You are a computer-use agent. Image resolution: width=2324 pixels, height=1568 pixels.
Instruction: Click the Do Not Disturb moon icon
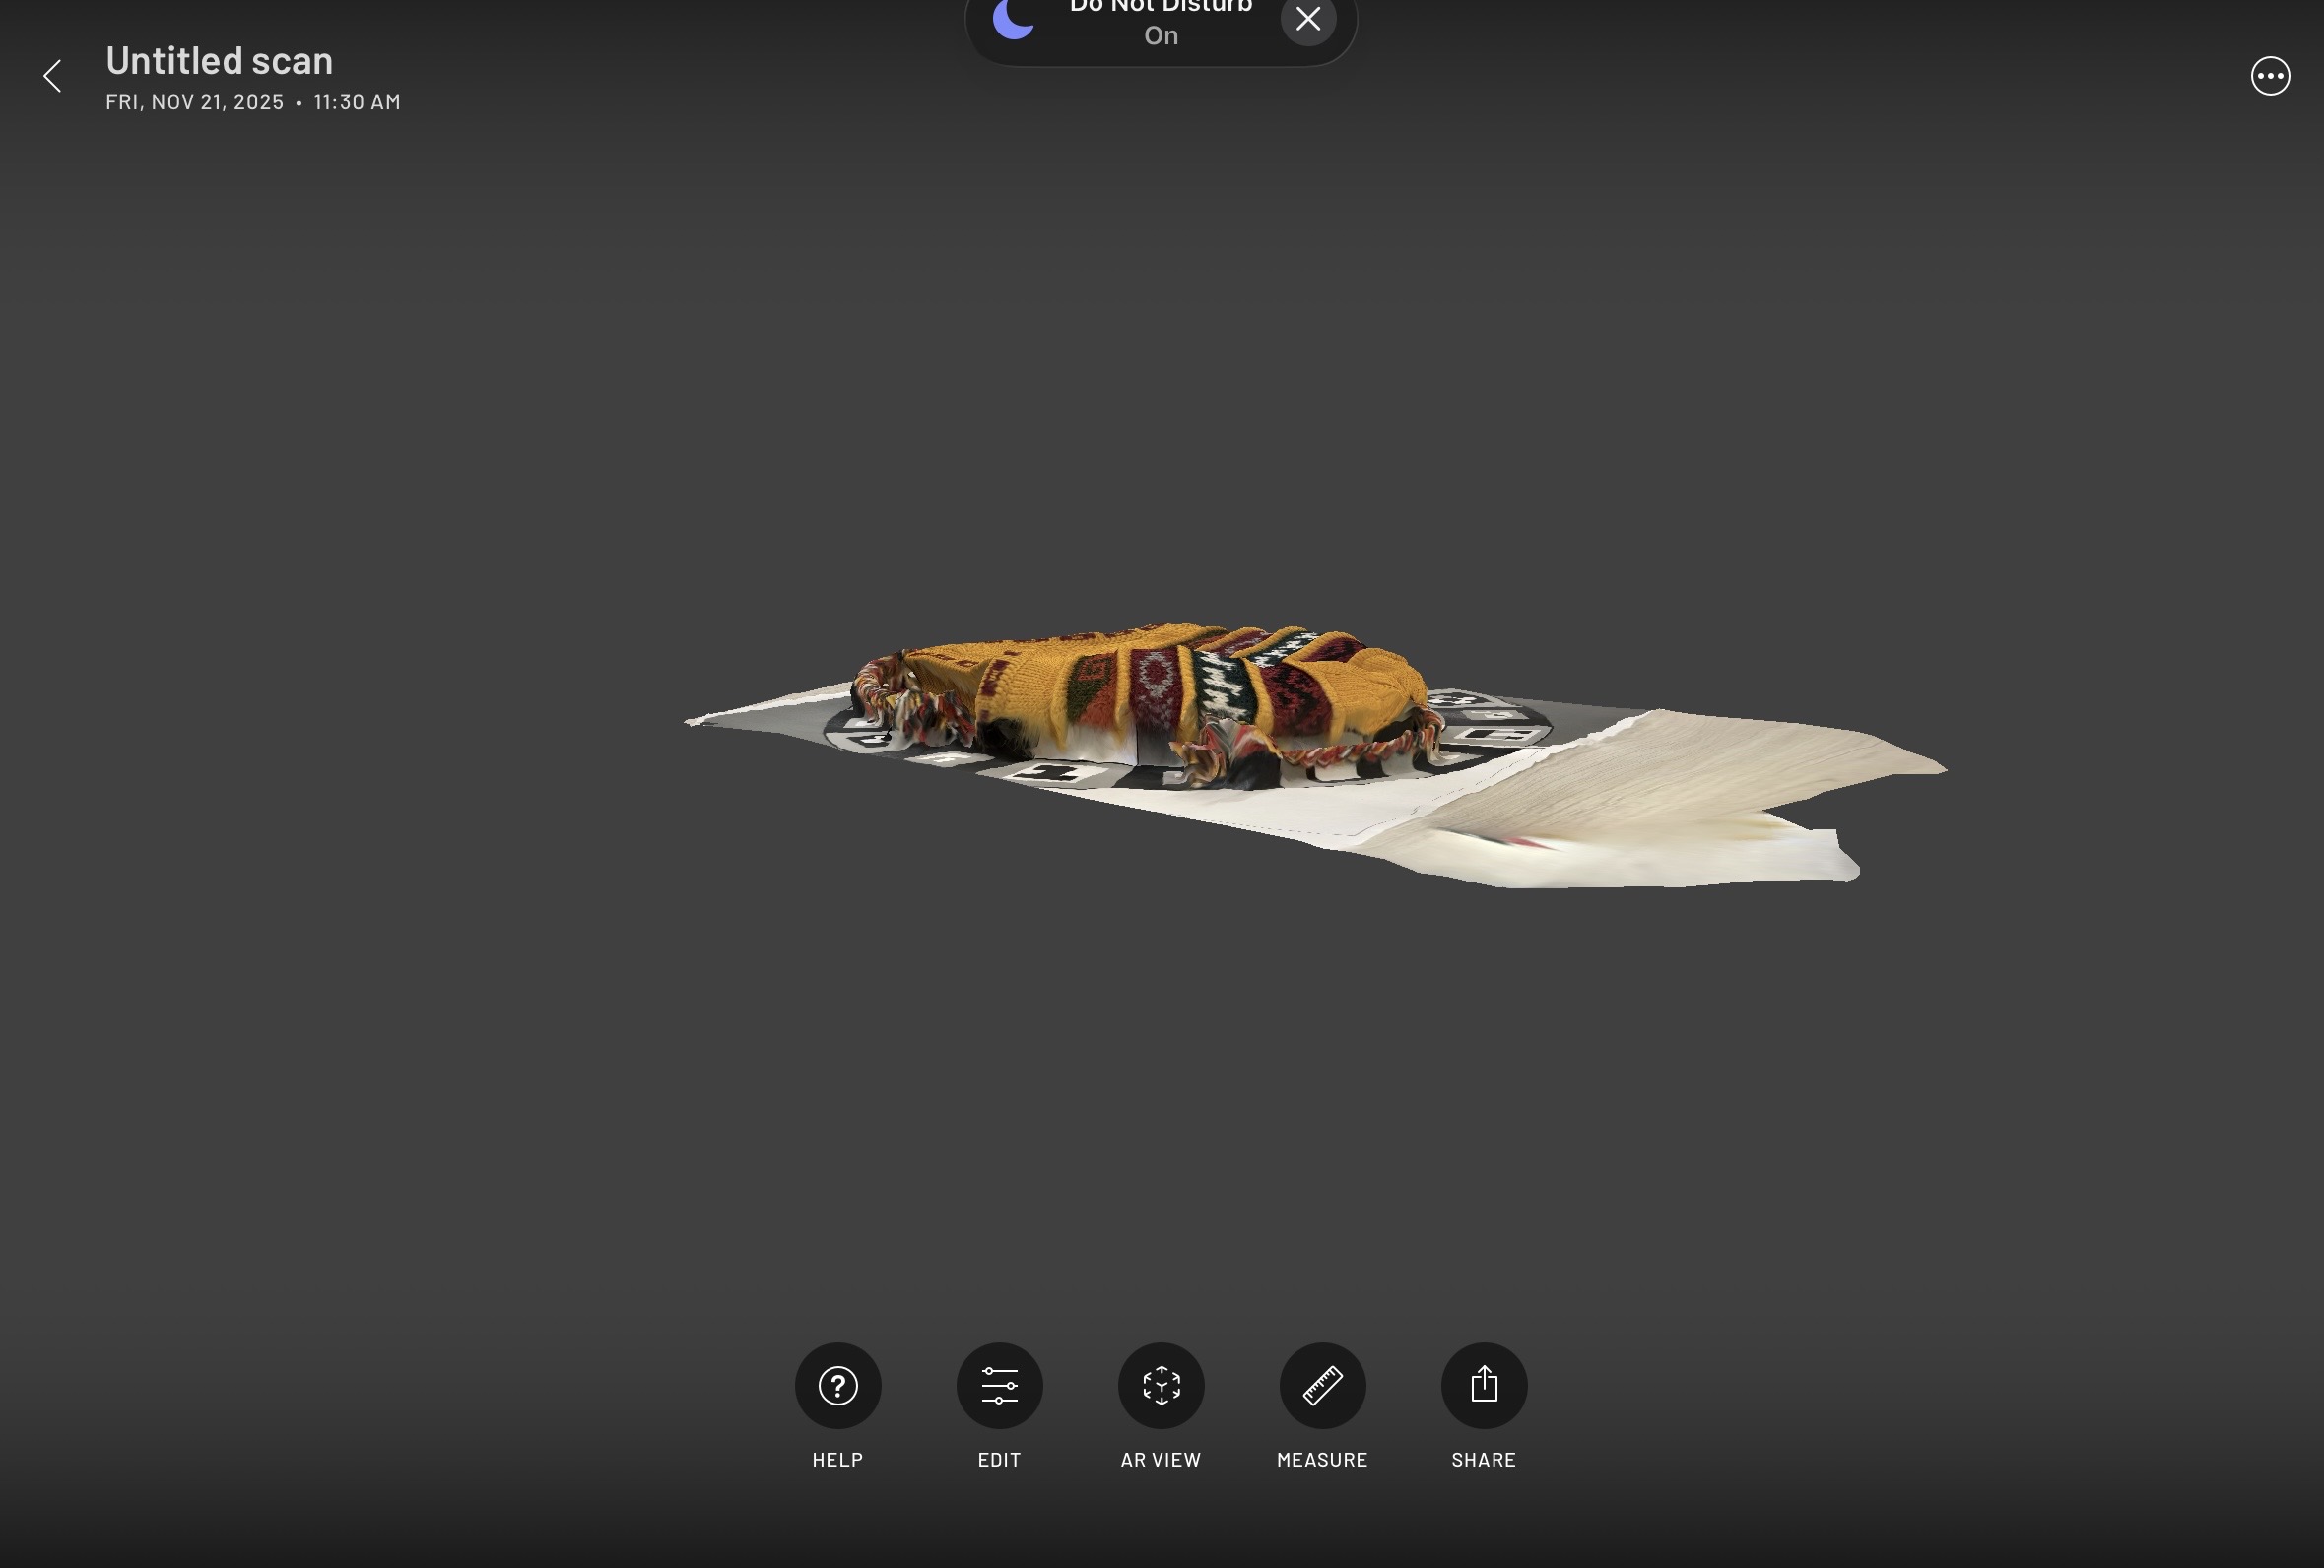coord(1014,20)
